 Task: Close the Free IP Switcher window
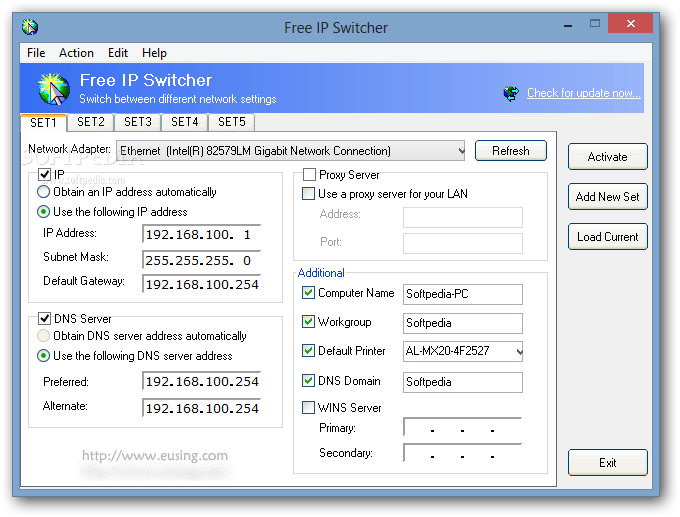[631, 23]
